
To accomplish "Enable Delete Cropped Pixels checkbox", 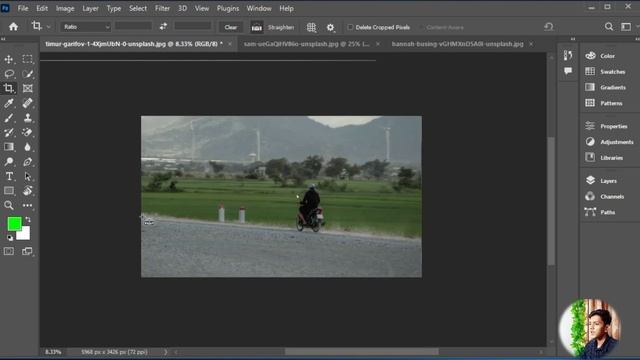I will pyautogui.click(x=350, y=27).
